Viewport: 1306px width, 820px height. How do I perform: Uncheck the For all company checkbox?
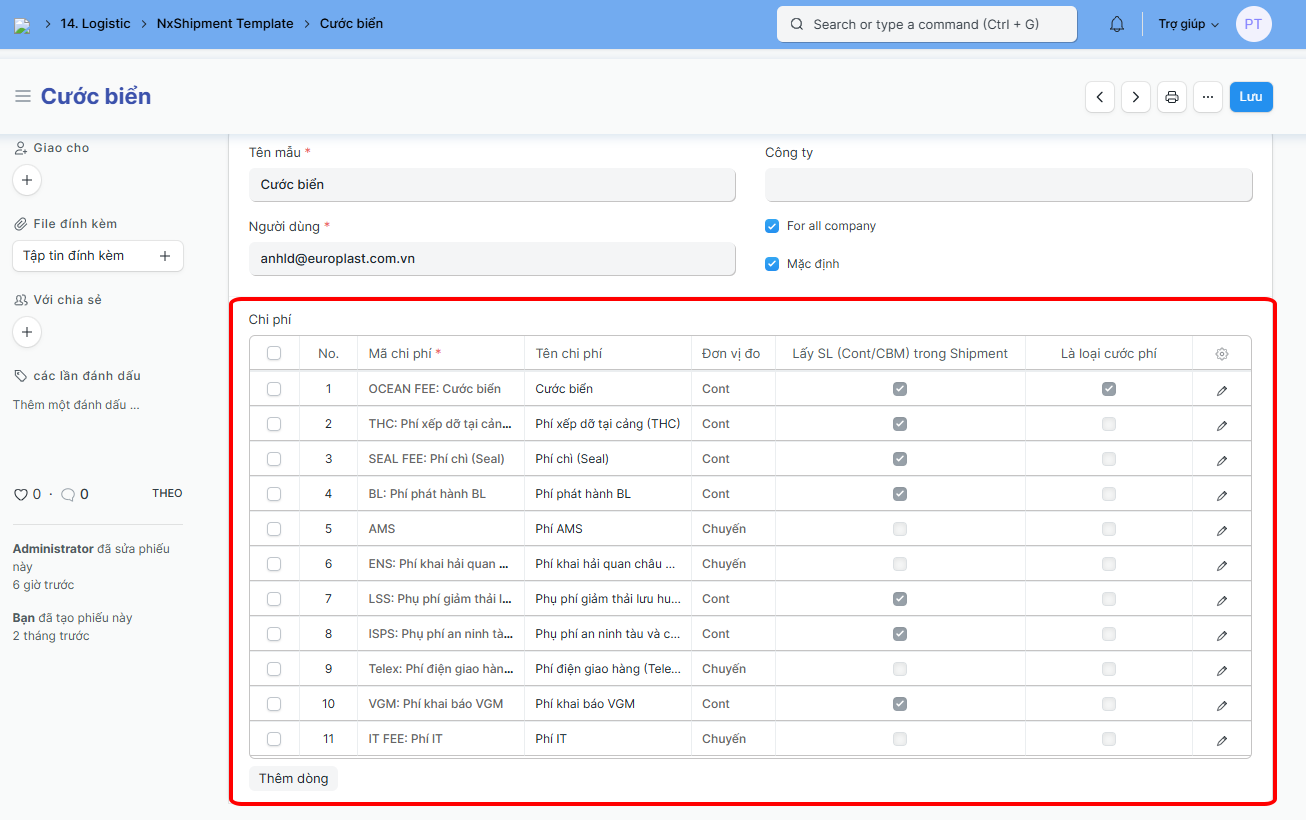click(772, 226)
